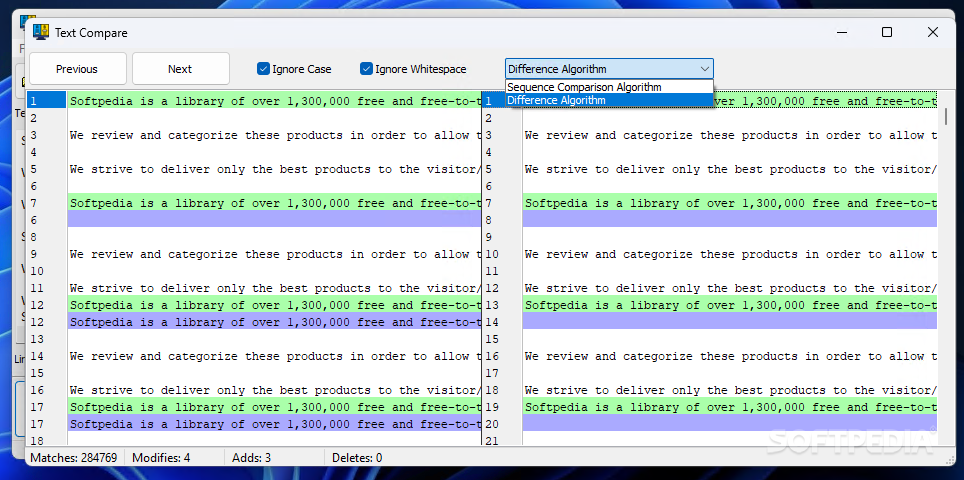
Task: Go to the Previous difference
Action: (77, 69)
